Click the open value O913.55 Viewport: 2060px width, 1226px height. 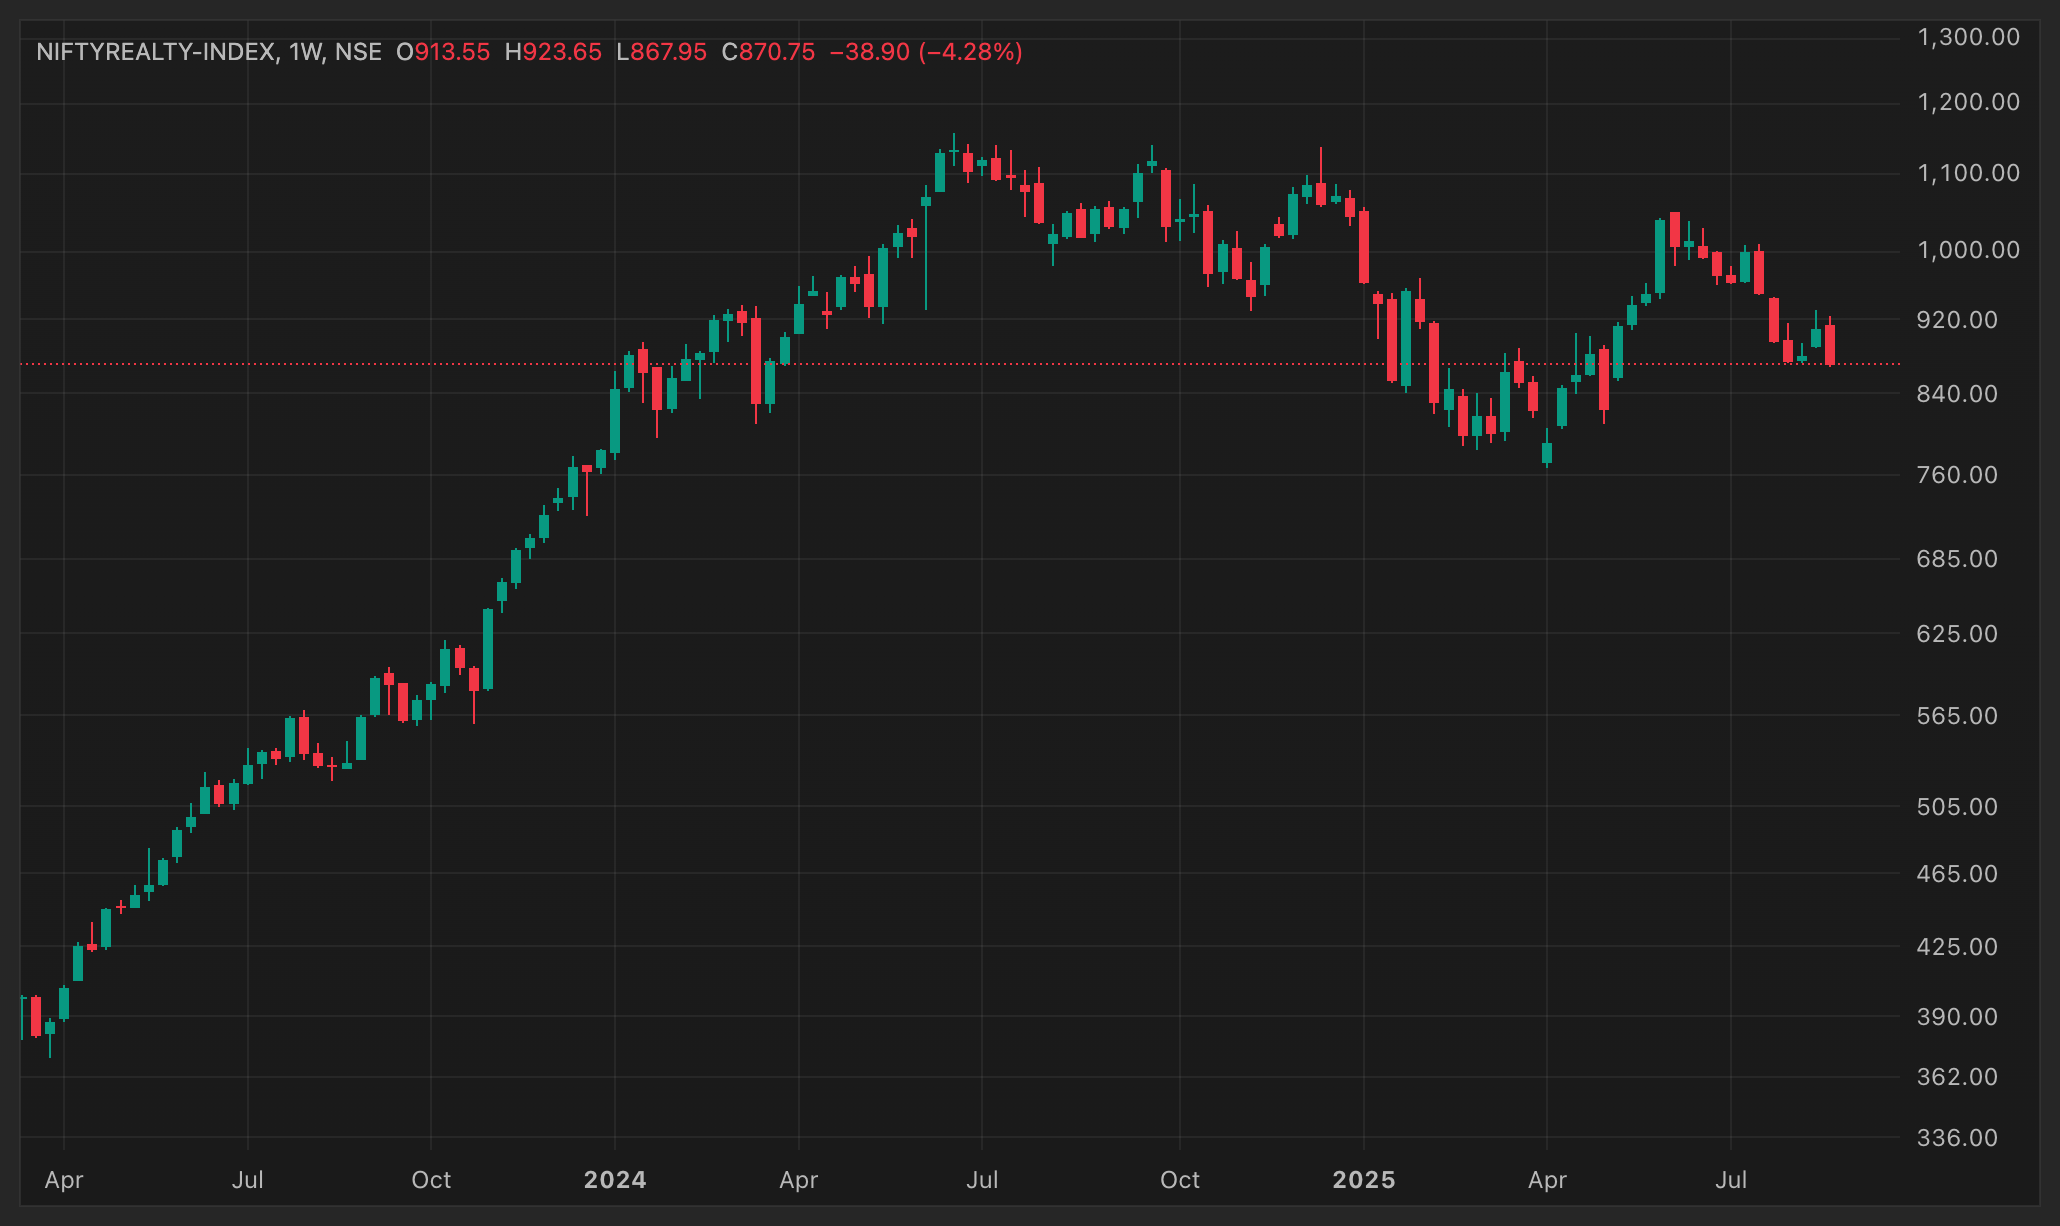click(x=443, y=52)
